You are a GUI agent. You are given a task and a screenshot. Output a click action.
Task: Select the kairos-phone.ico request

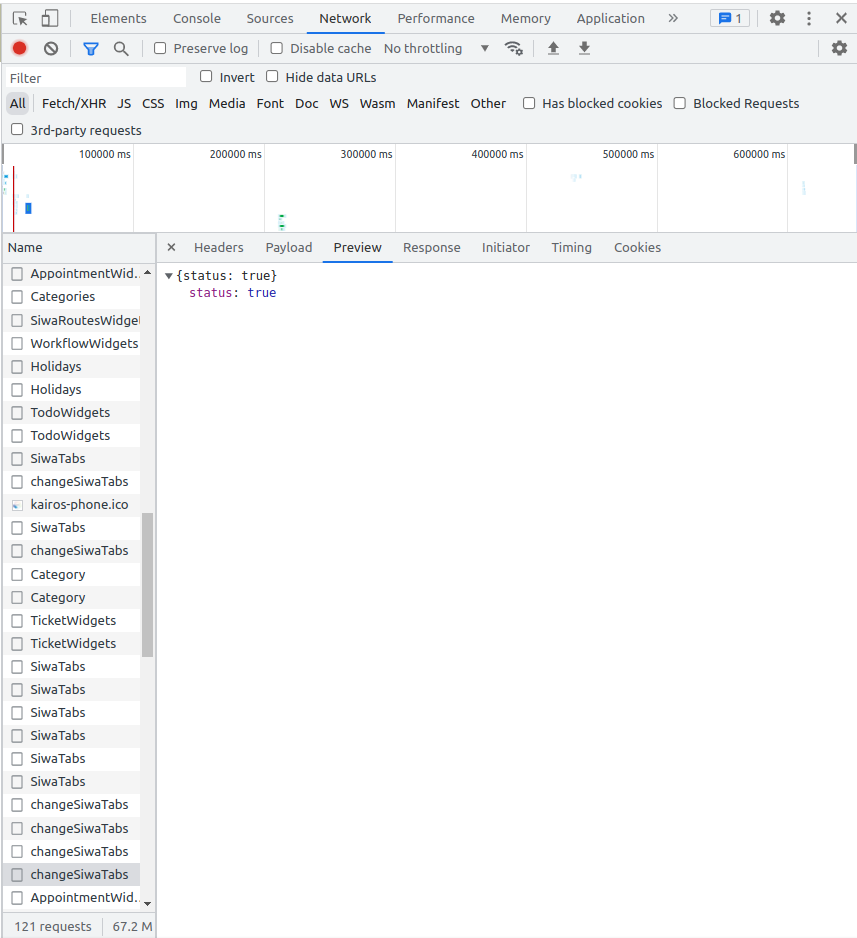point(71,505)
